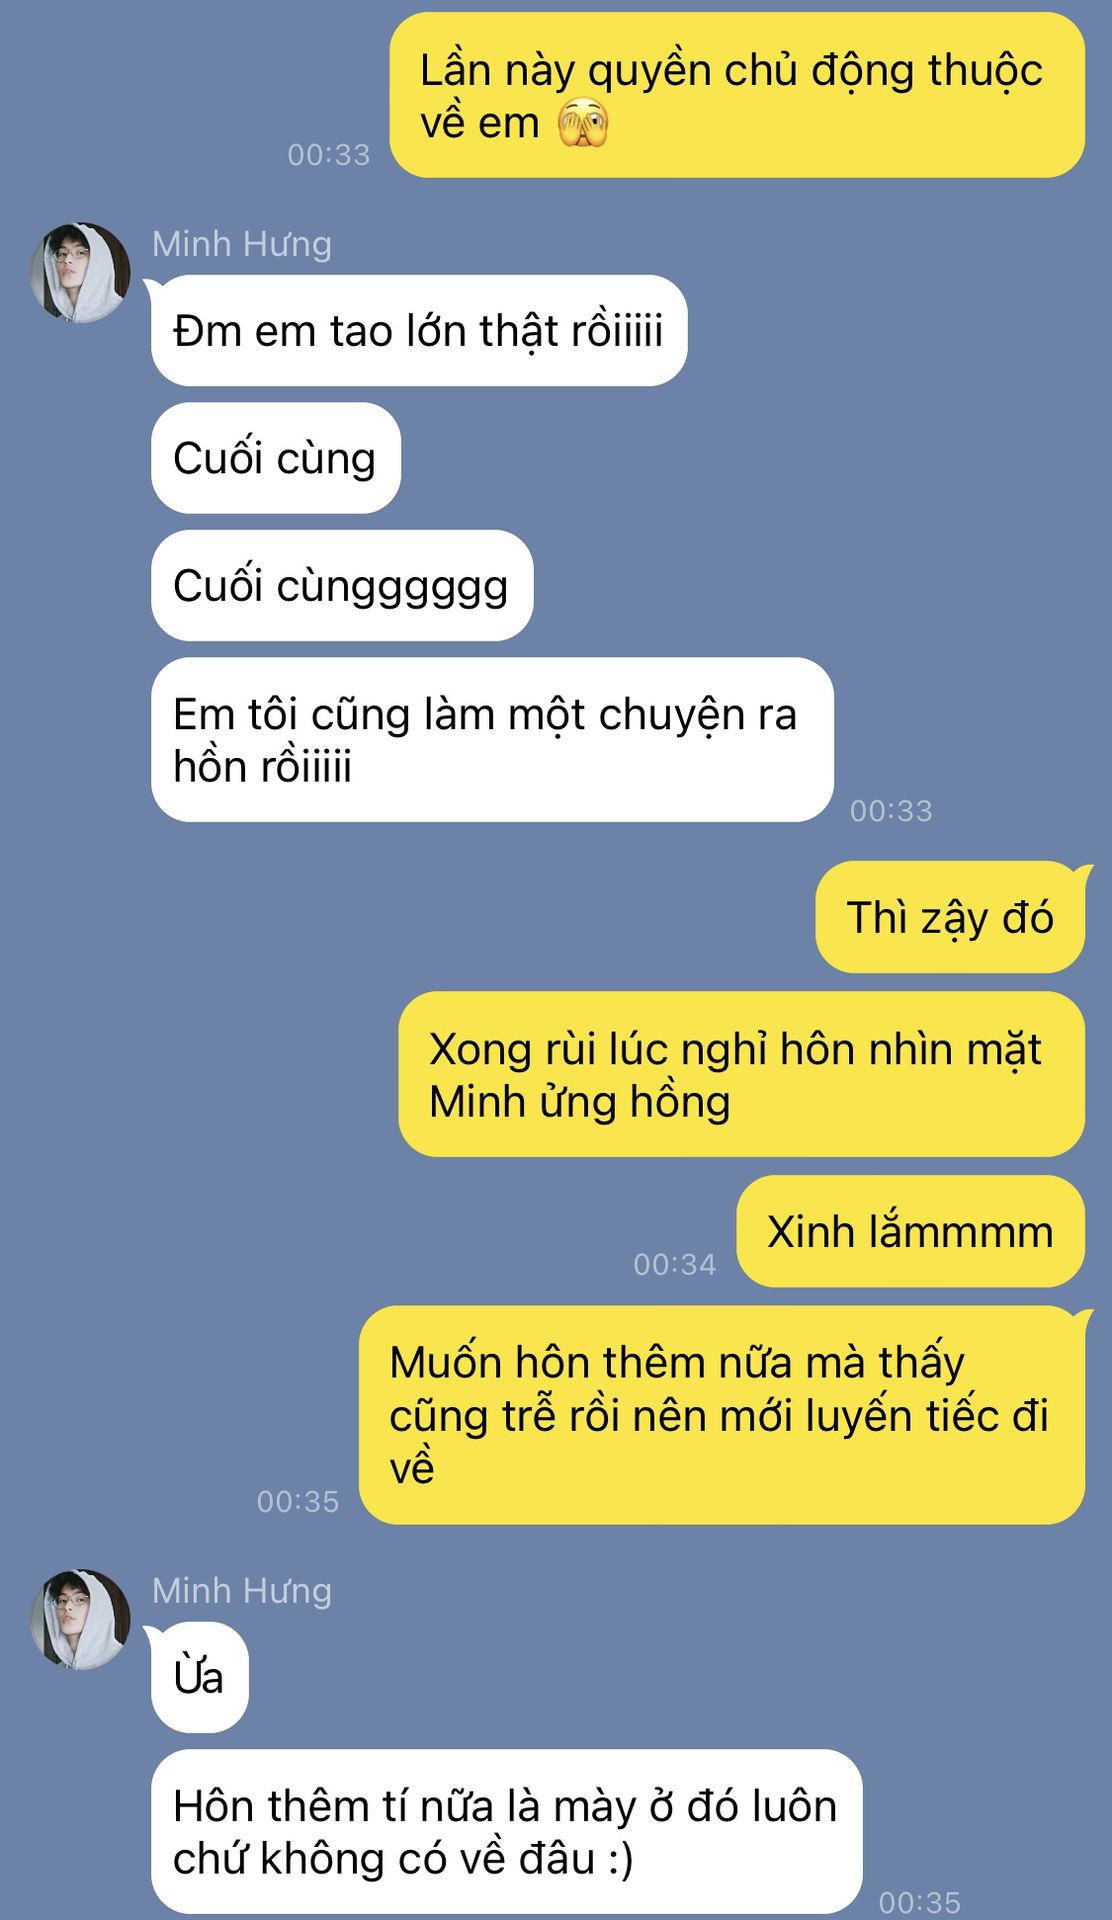The image size is (1112, 1920).
Task: Select the top Minh Hưng sender name
Action: pyautogui.click(x=242, y=244)
